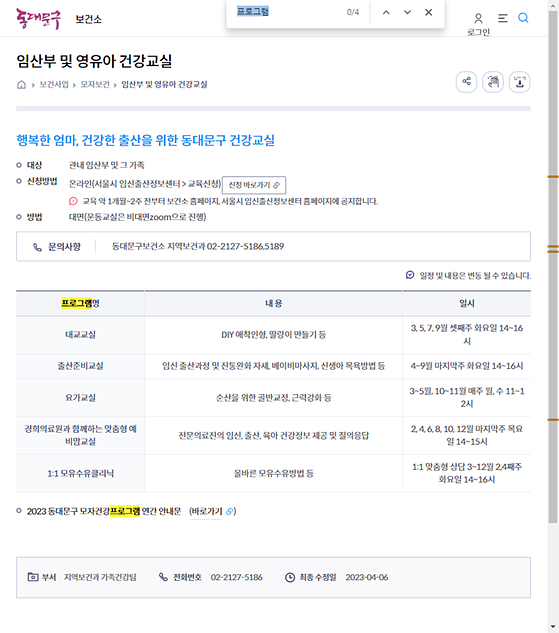The width and height of the screenshot is (559, 633).
Task: Click the red warning notice icon
Action: [x=73, y=201]
